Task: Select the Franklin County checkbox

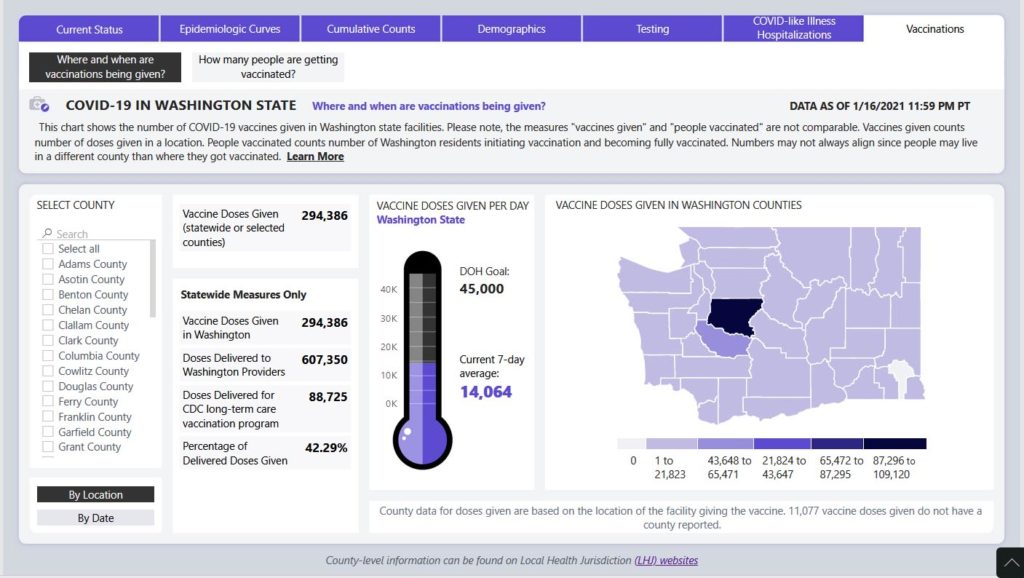Action: (x=48, y=417)
